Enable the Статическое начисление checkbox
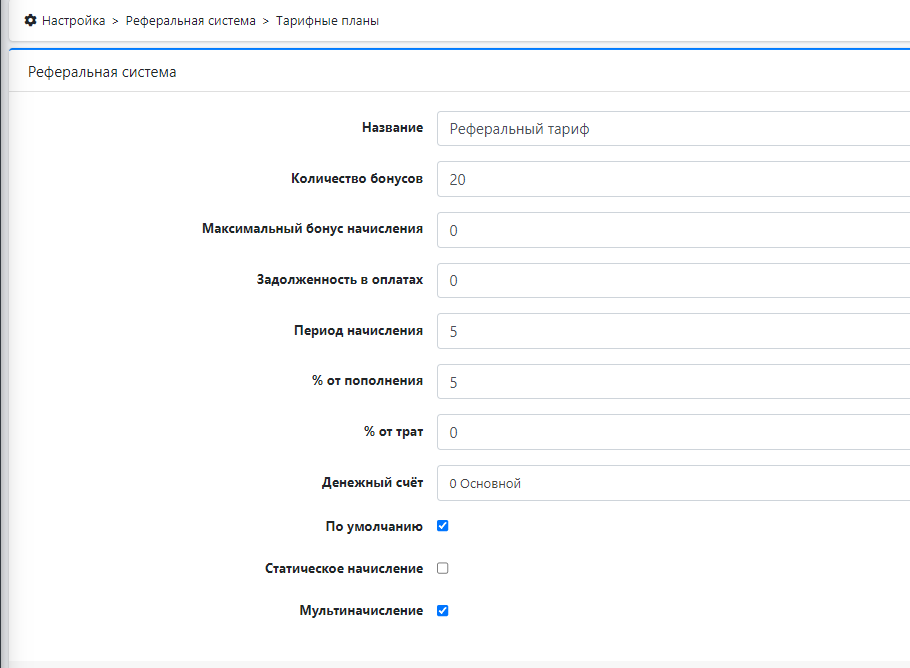Viewport: 910px width, 668px height. 443,568
